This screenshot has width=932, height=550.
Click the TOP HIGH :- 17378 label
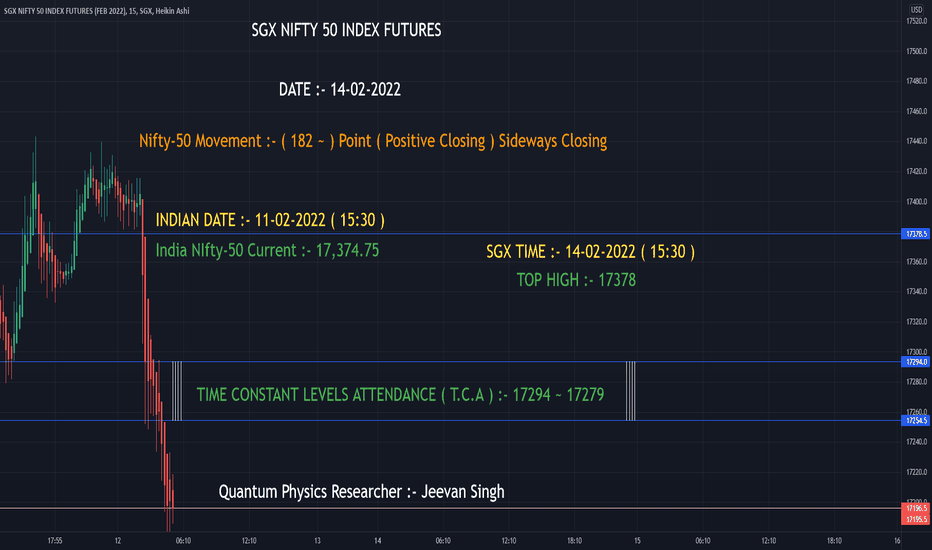point(576,279)
